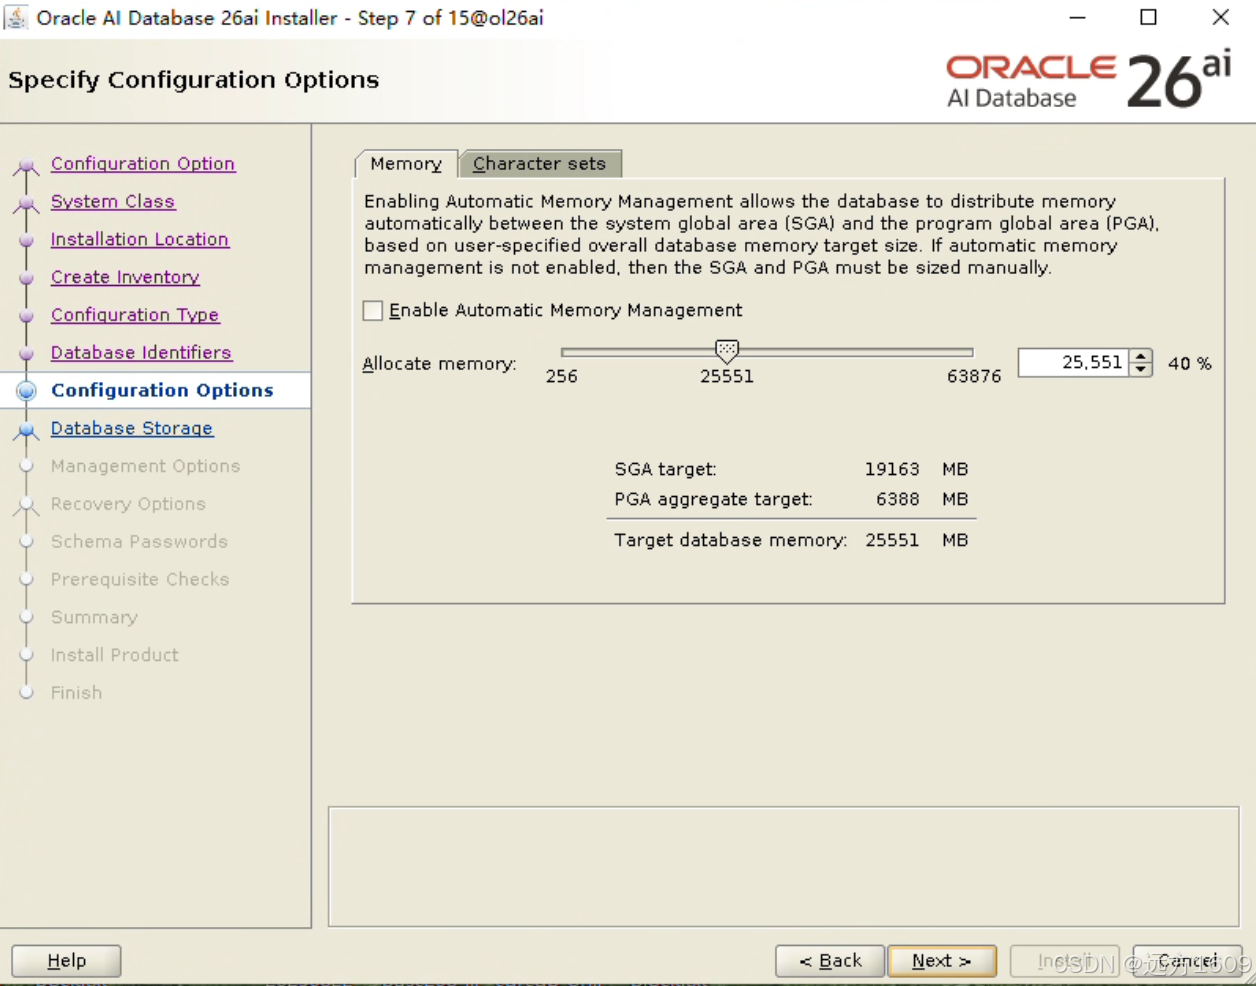Open the Database Identifiers step
The height and width of the screenshot is (986, 1256).
point(141,353)
